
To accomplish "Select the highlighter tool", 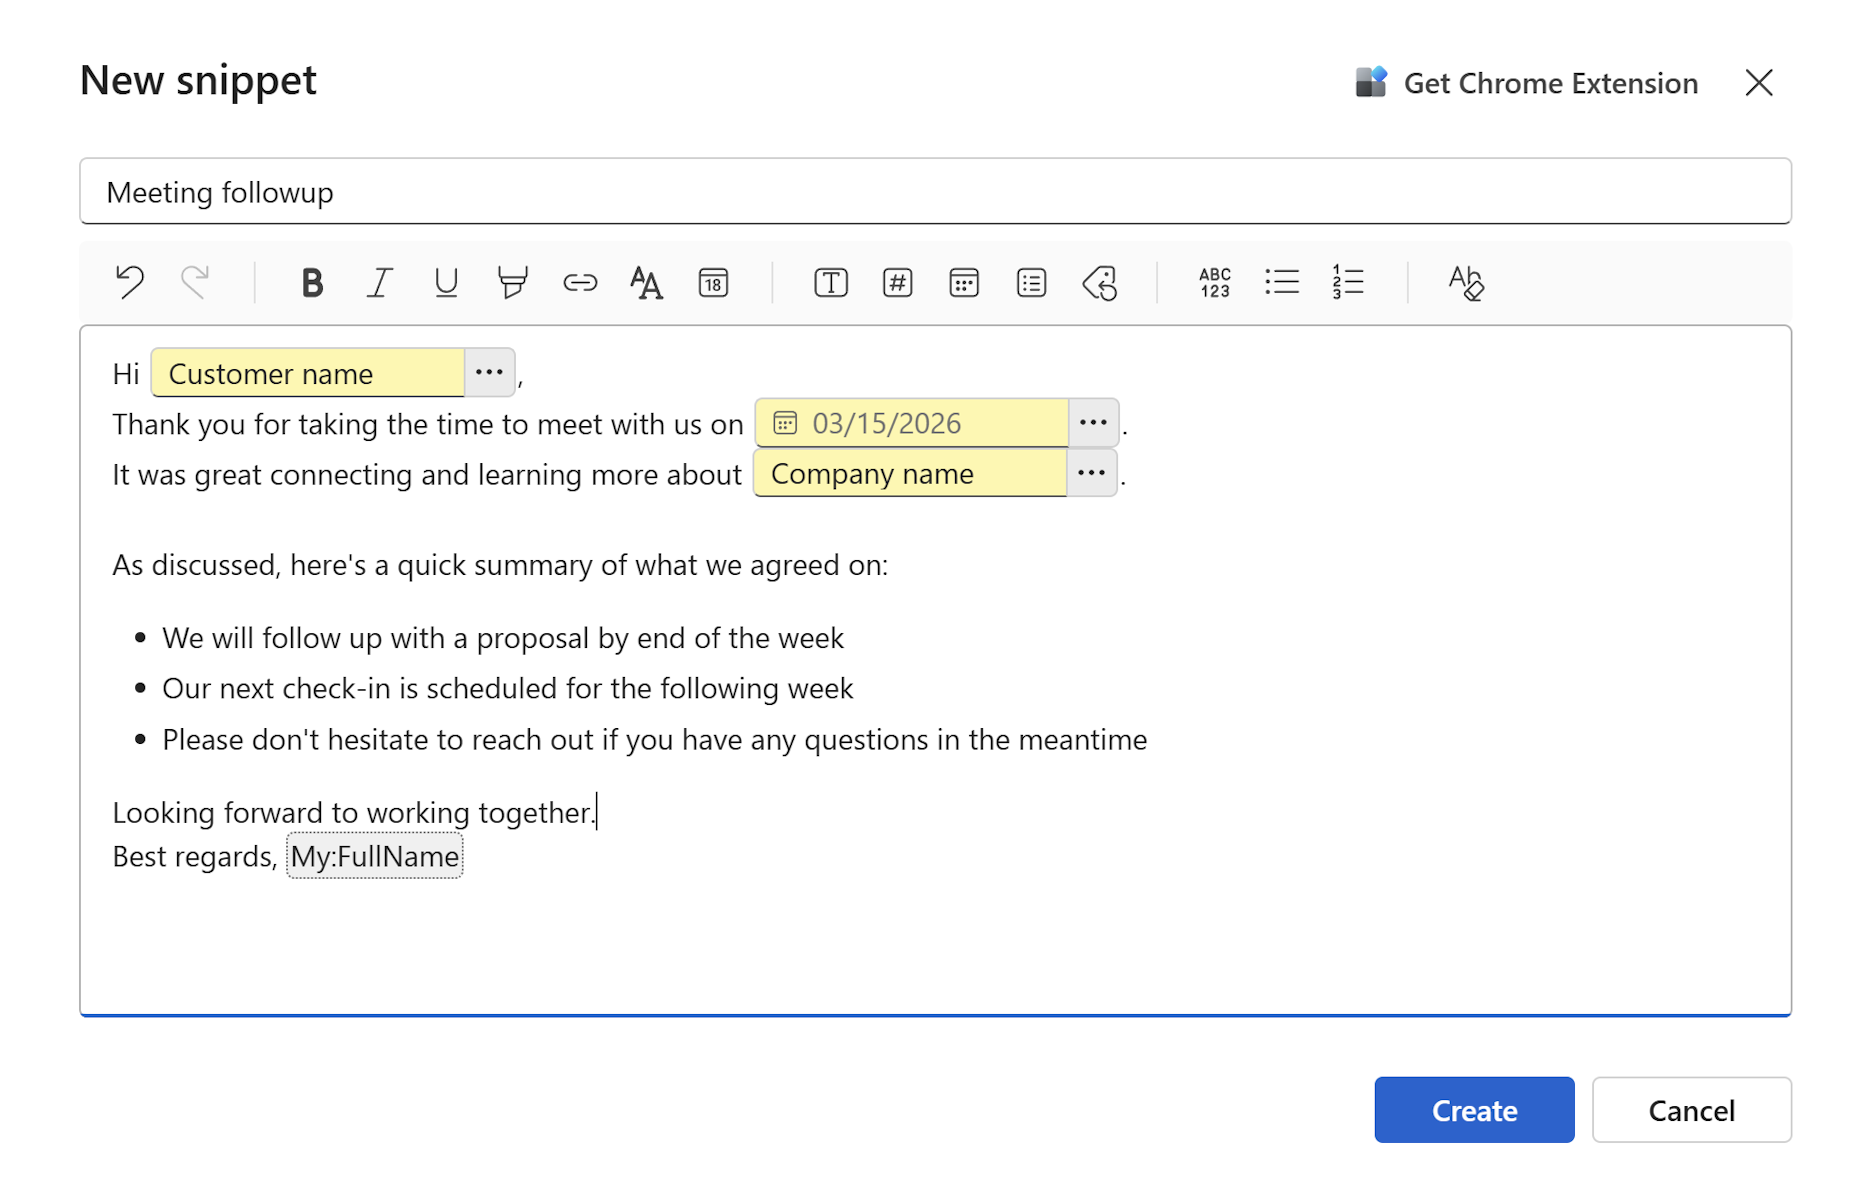I will coord(512,283).
